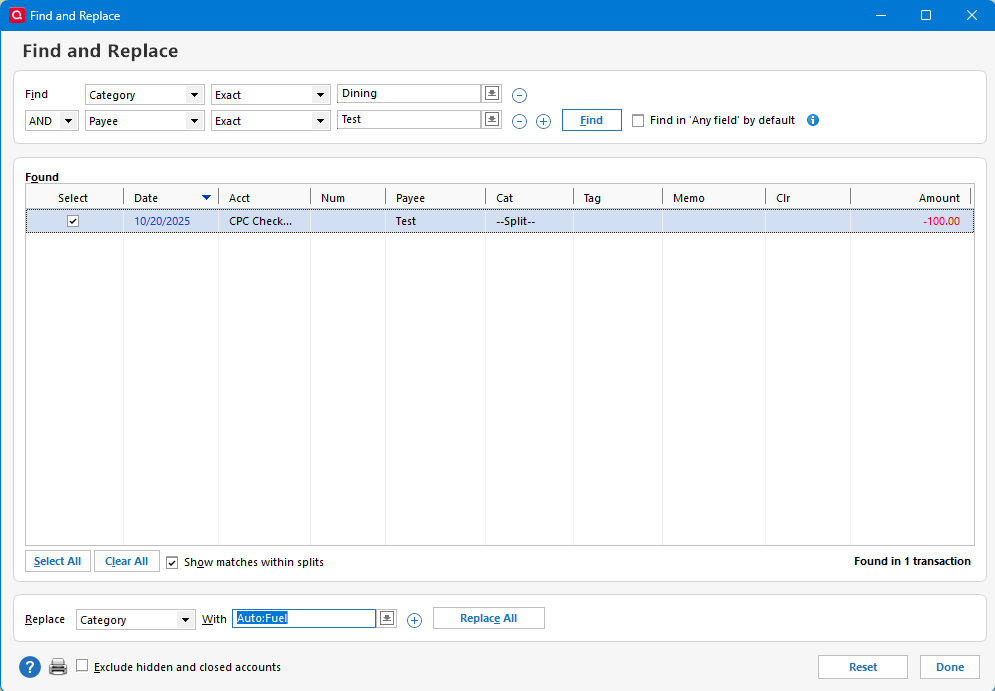Open the Payee field dropdown
Viewport: 995px width, 691px height.
pos(145,121)
